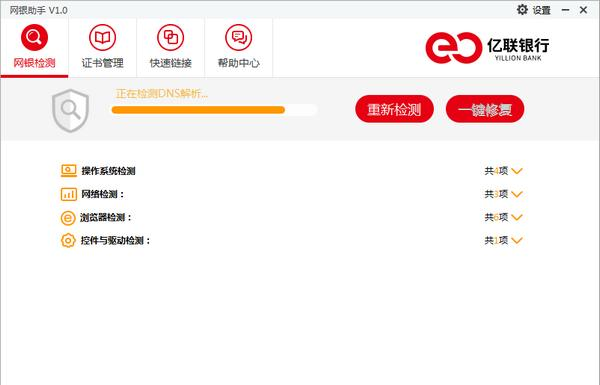Click the 操作系统检测 computer icon
The width and height of the screenshot is (600, 385).
[69, 171]
